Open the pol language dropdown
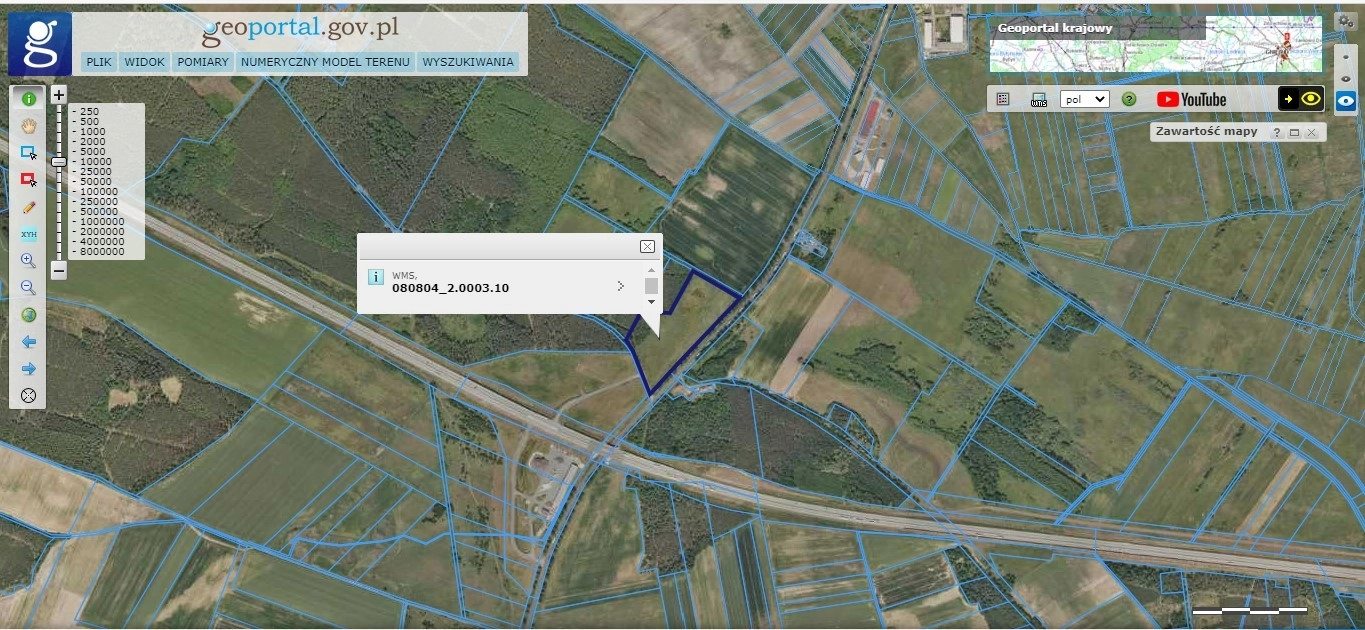The height and width of the screenshot is (630, 1365). (x=1085, y=99)
